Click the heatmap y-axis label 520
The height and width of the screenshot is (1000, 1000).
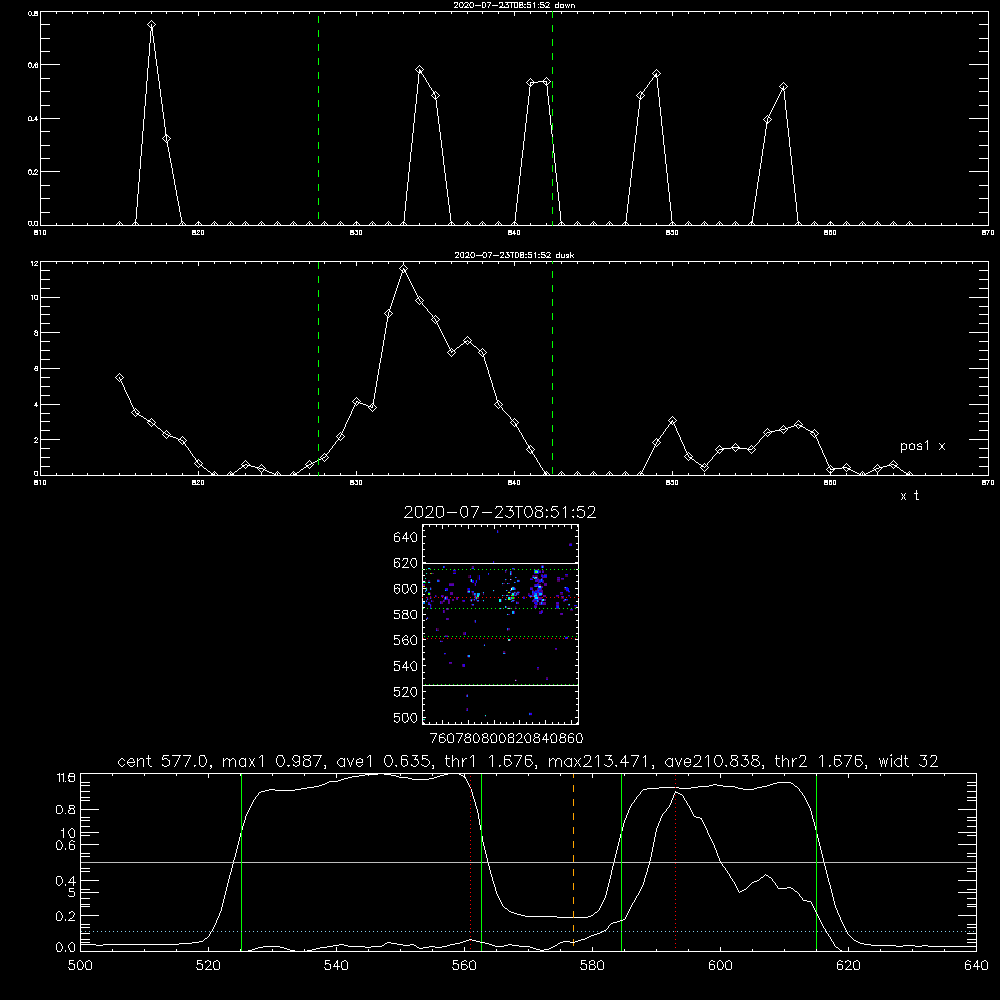pyautogui.click(x=406, y=692)
